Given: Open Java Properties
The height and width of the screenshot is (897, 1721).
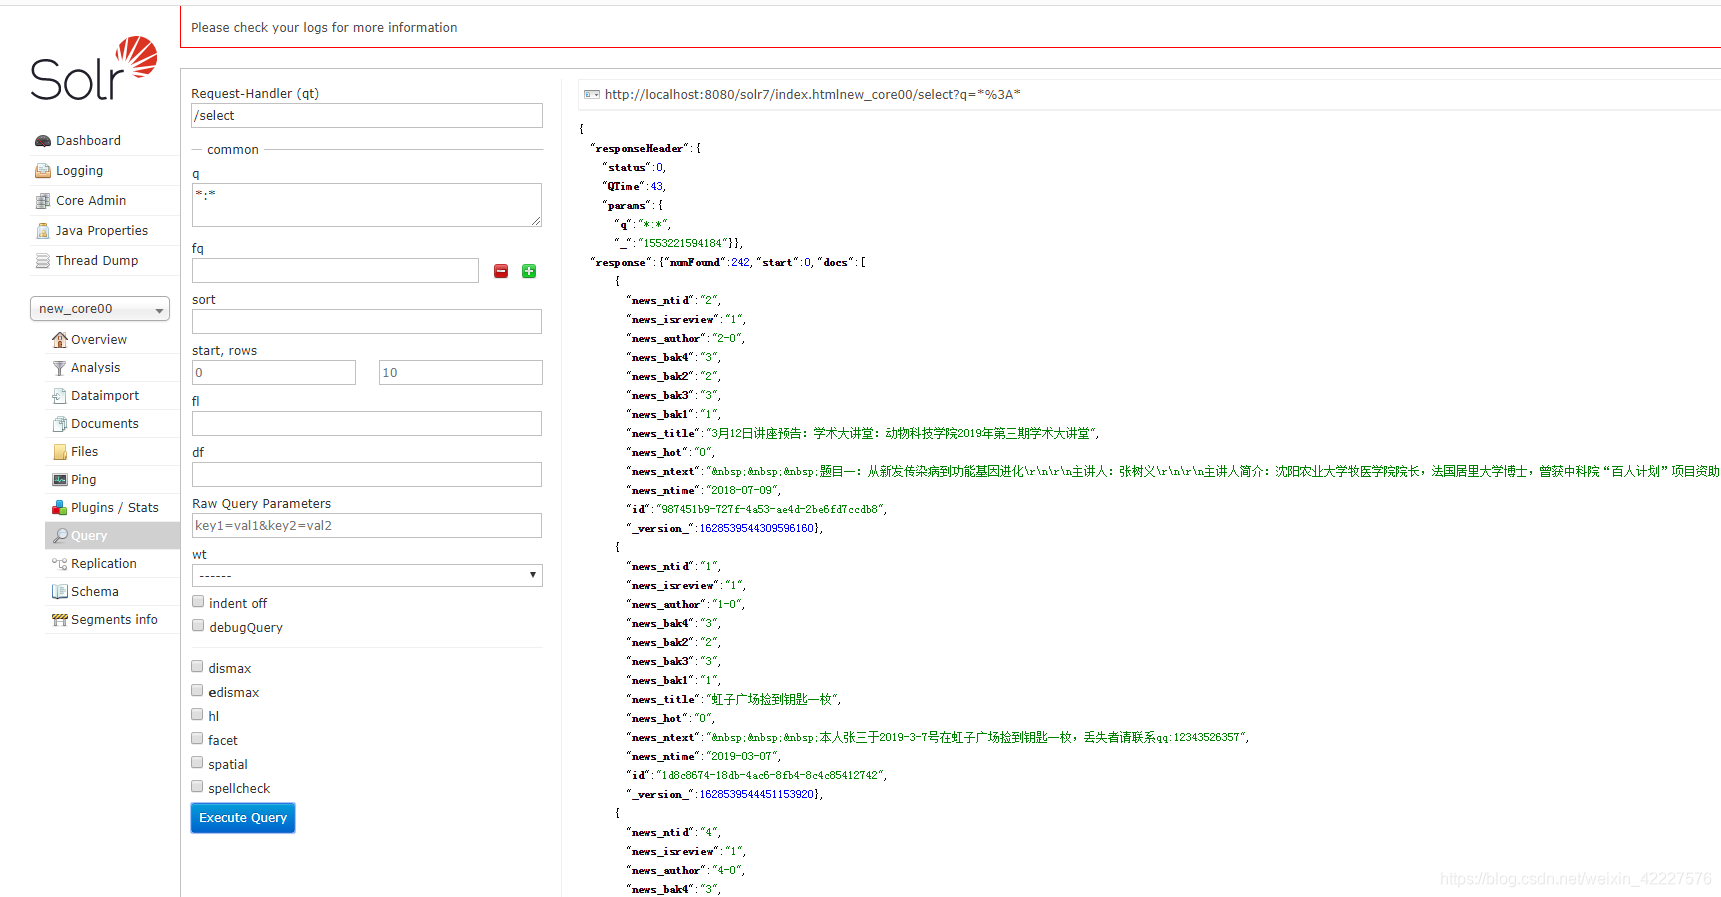Looking at the screenshot, I should point(102,231).
